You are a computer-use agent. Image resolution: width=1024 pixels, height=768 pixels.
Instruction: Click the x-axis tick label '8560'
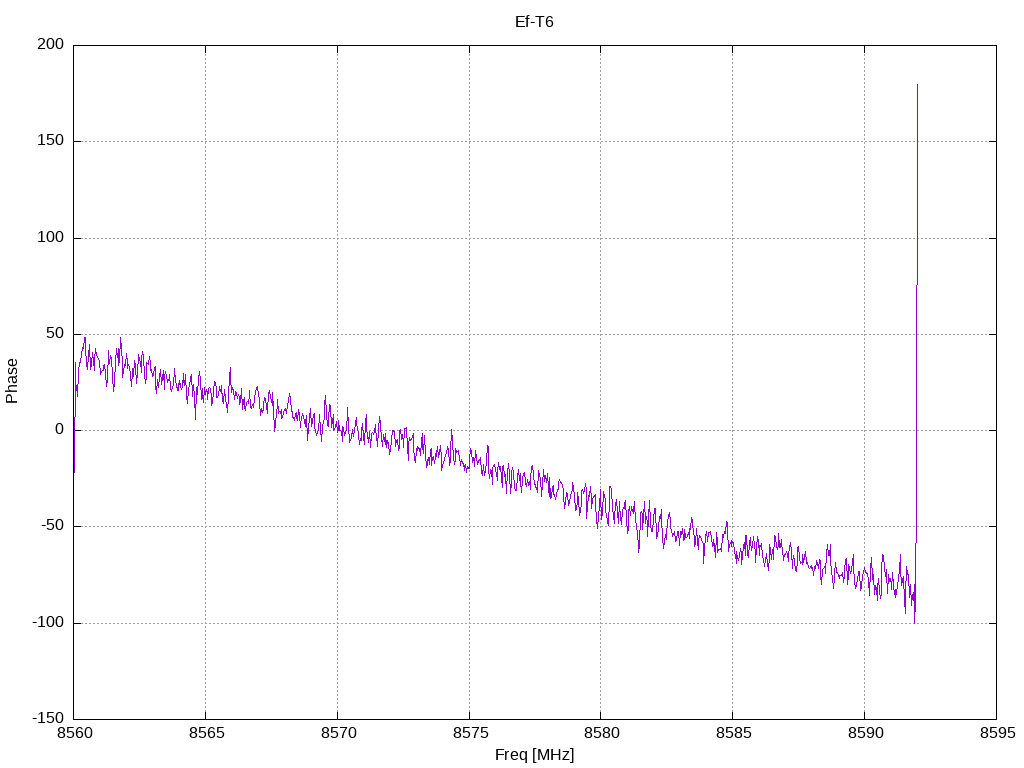click(74, 733)
